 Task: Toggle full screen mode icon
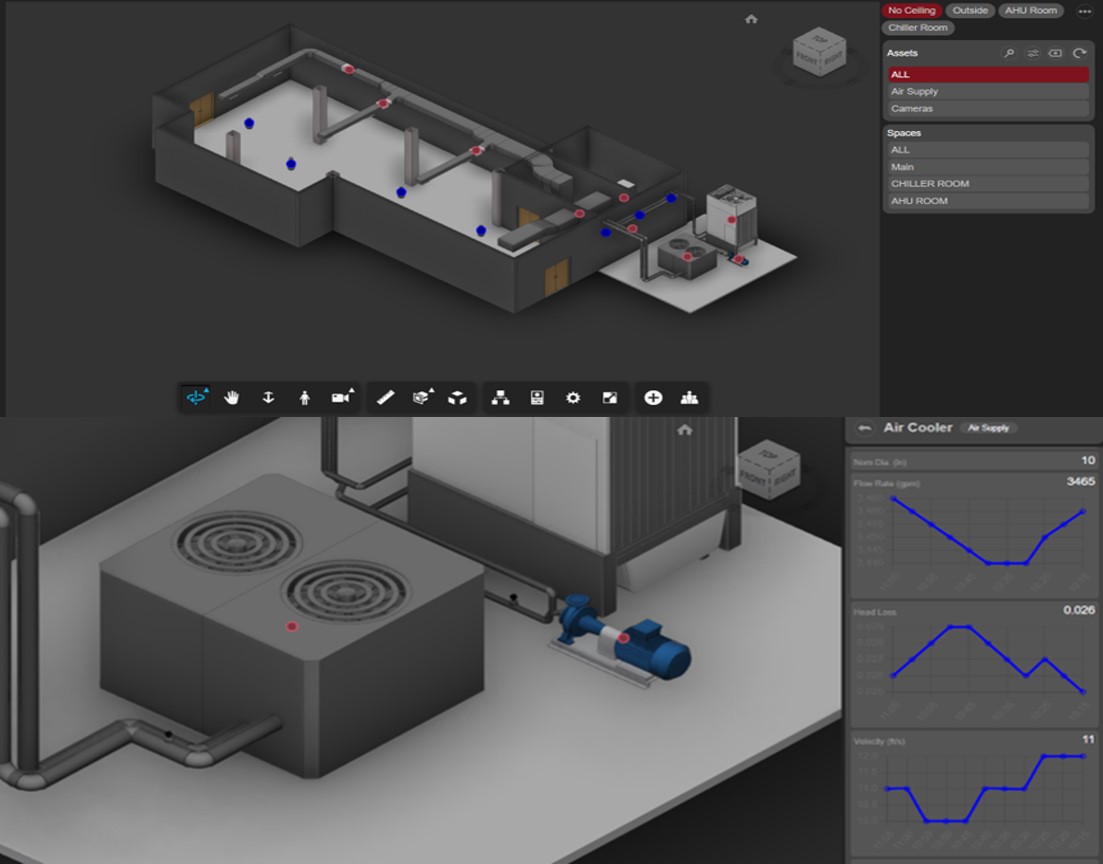(x=610, y=398)
